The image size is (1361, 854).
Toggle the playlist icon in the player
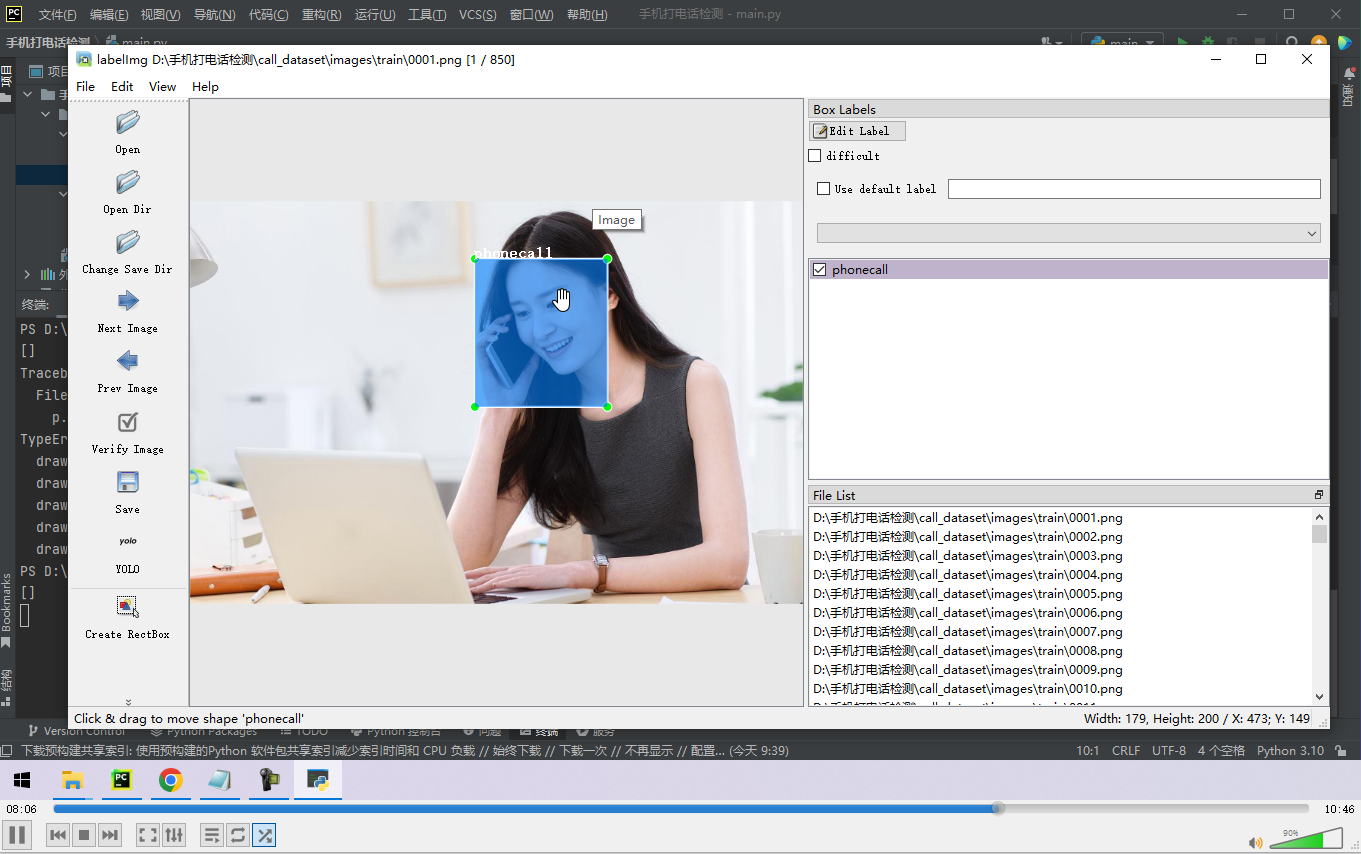[212, 835]
